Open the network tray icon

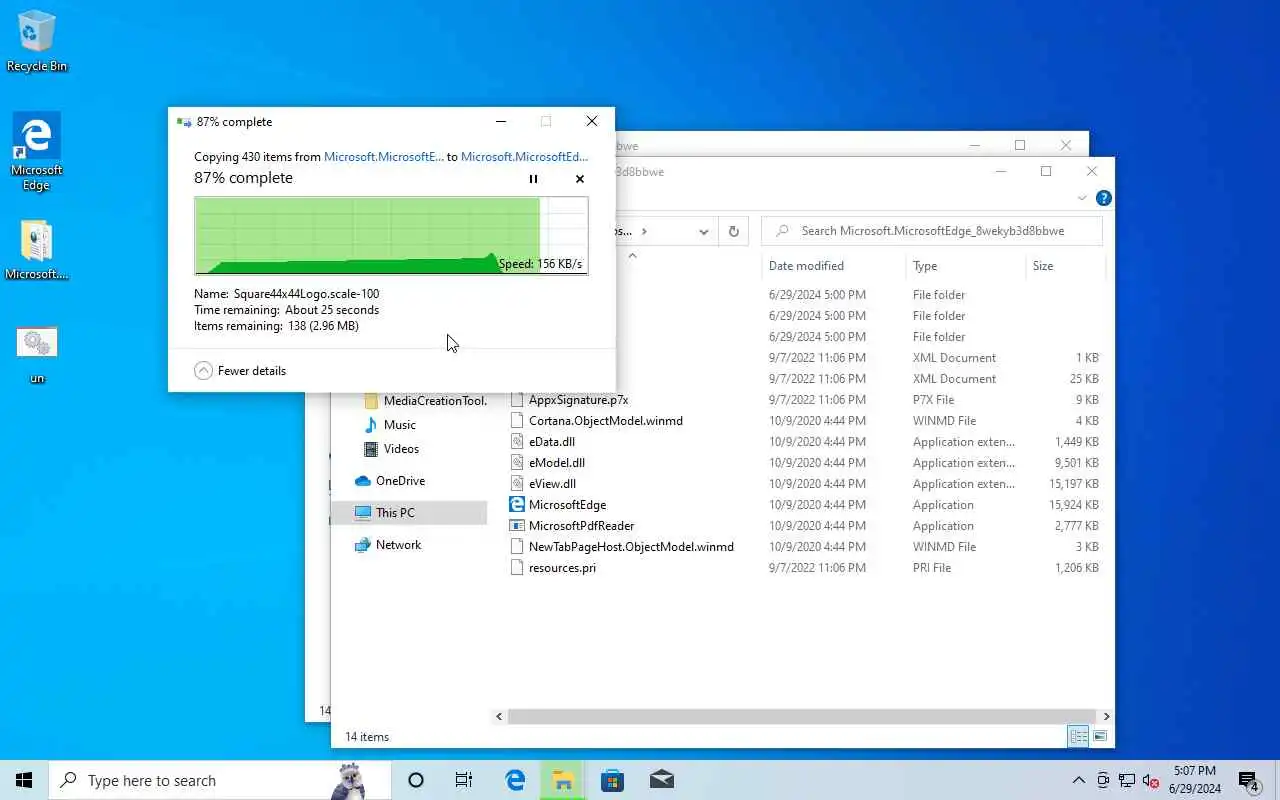[1127, 781]
